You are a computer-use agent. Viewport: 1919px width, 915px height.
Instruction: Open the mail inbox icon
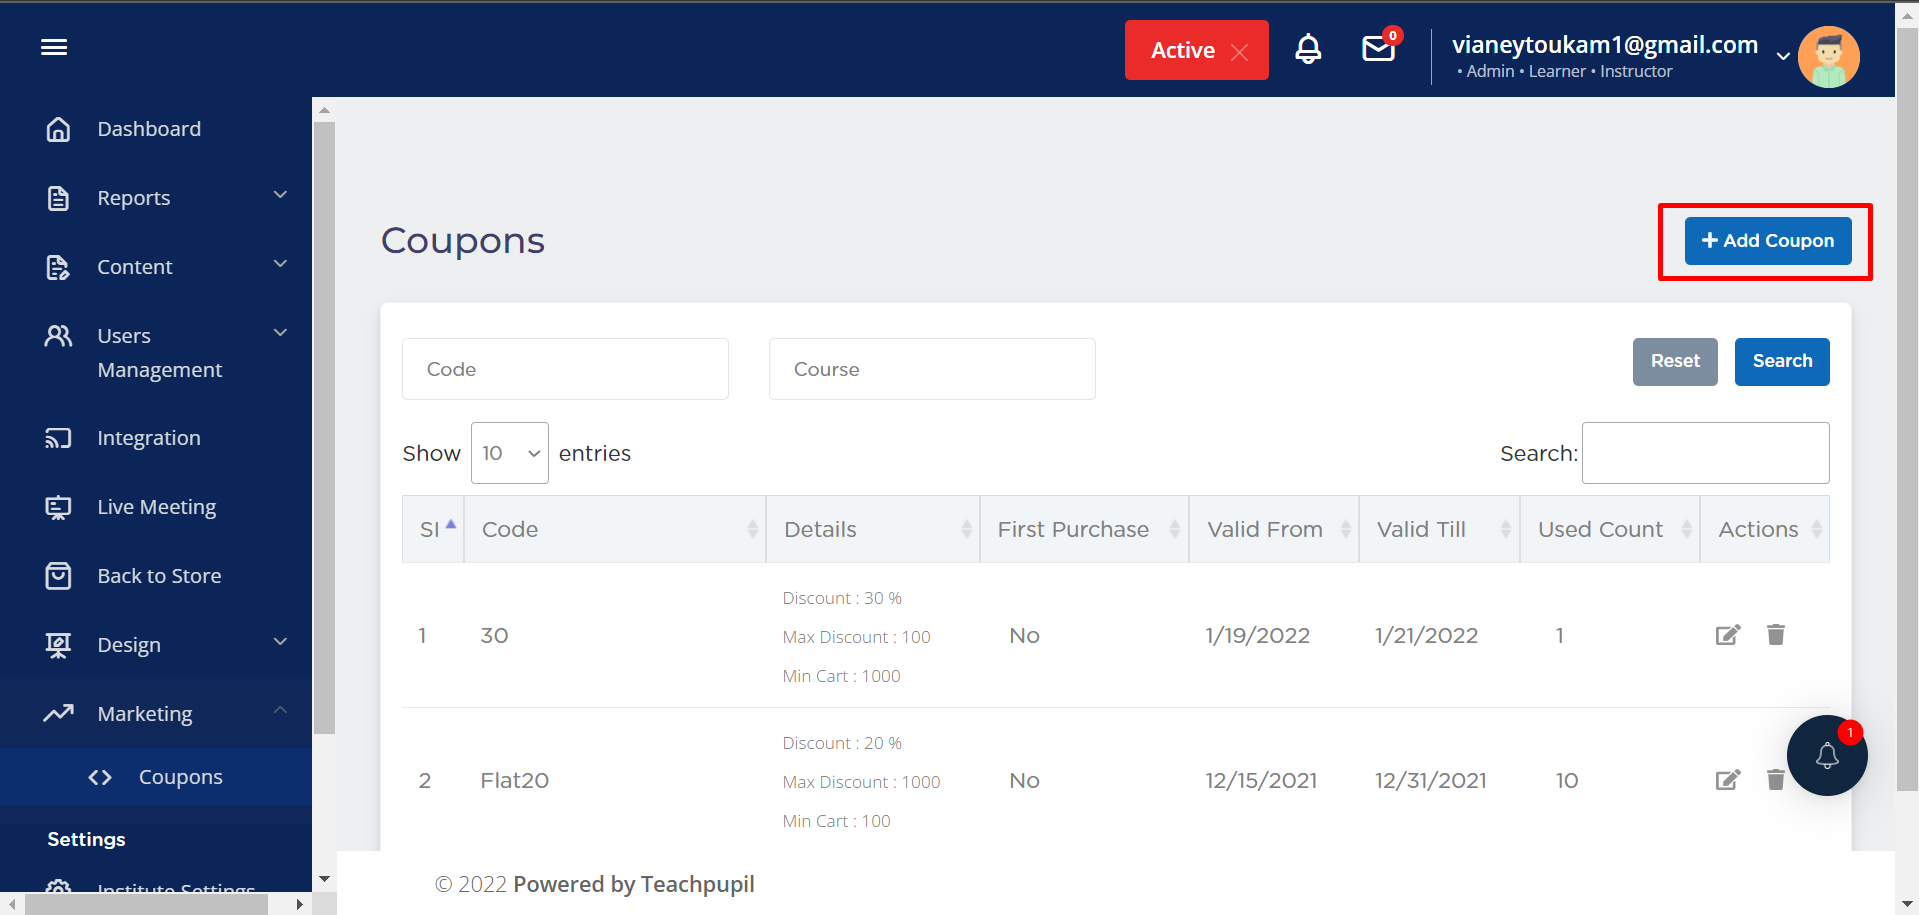1379,49
